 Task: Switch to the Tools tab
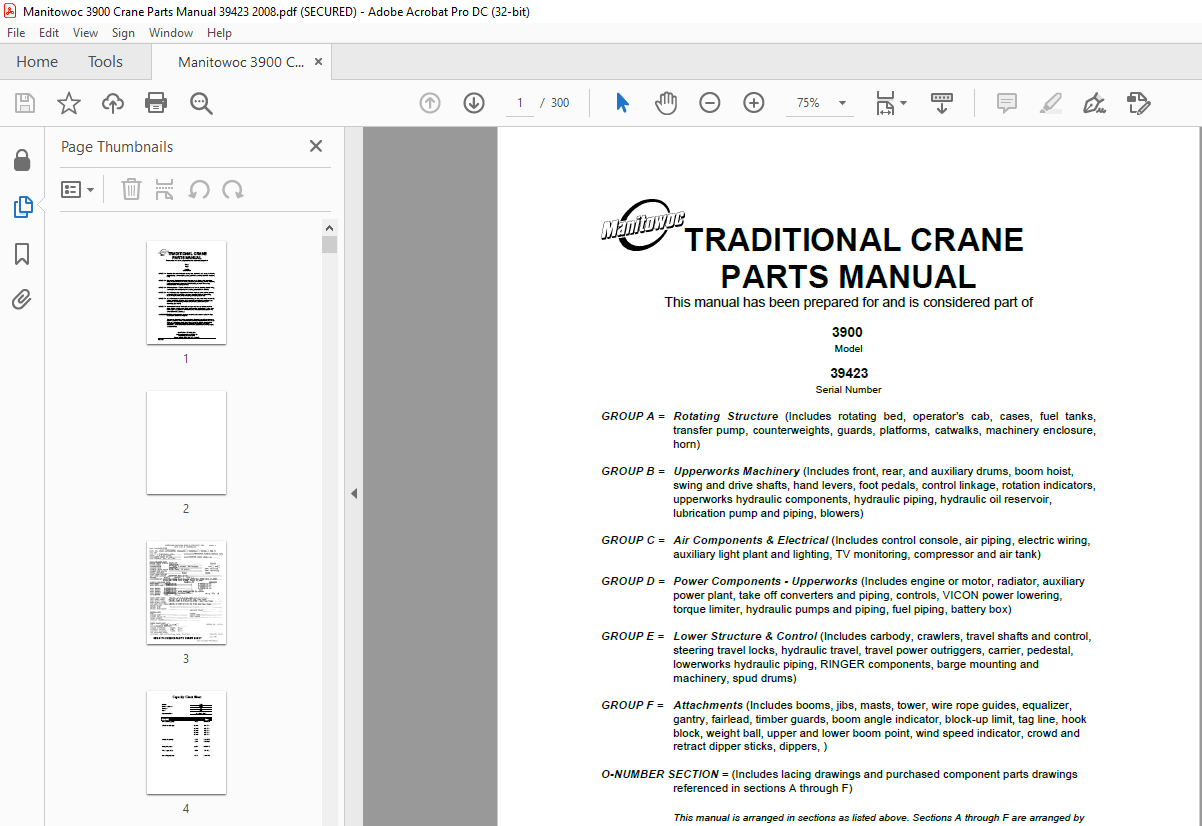point(105,62)
